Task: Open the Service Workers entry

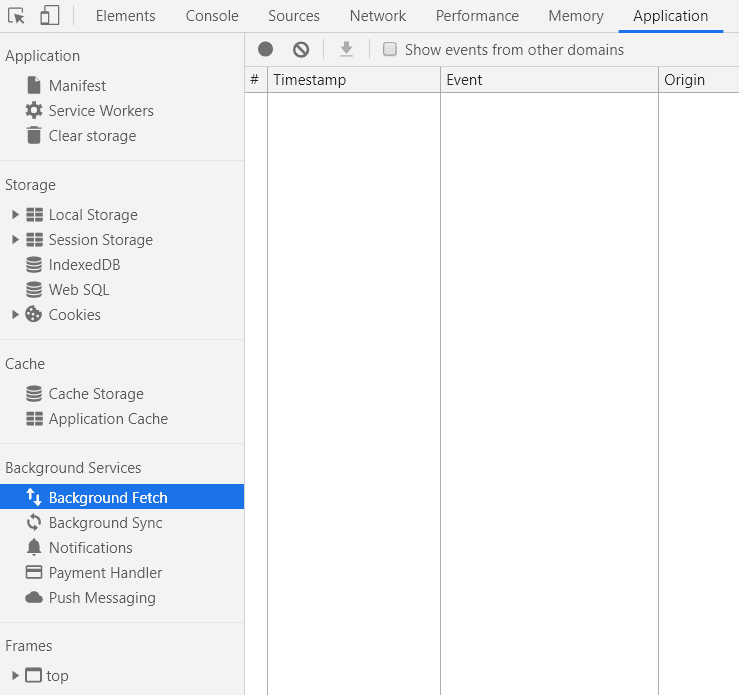Action: [101, 111]
